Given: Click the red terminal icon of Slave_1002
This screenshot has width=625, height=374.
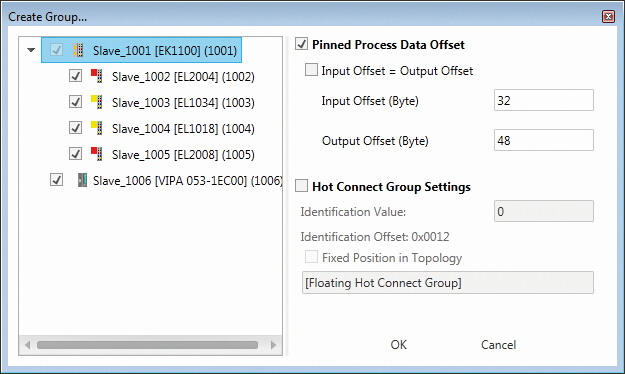Looking at the screenshot, I should coord(96,76).
